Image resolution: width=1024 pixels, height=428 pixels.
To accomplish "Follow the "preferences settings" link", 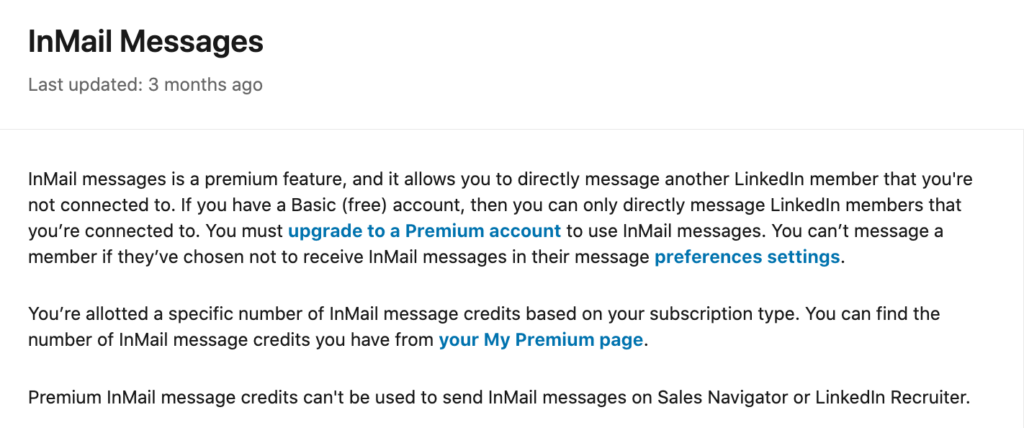I will 747,257.
